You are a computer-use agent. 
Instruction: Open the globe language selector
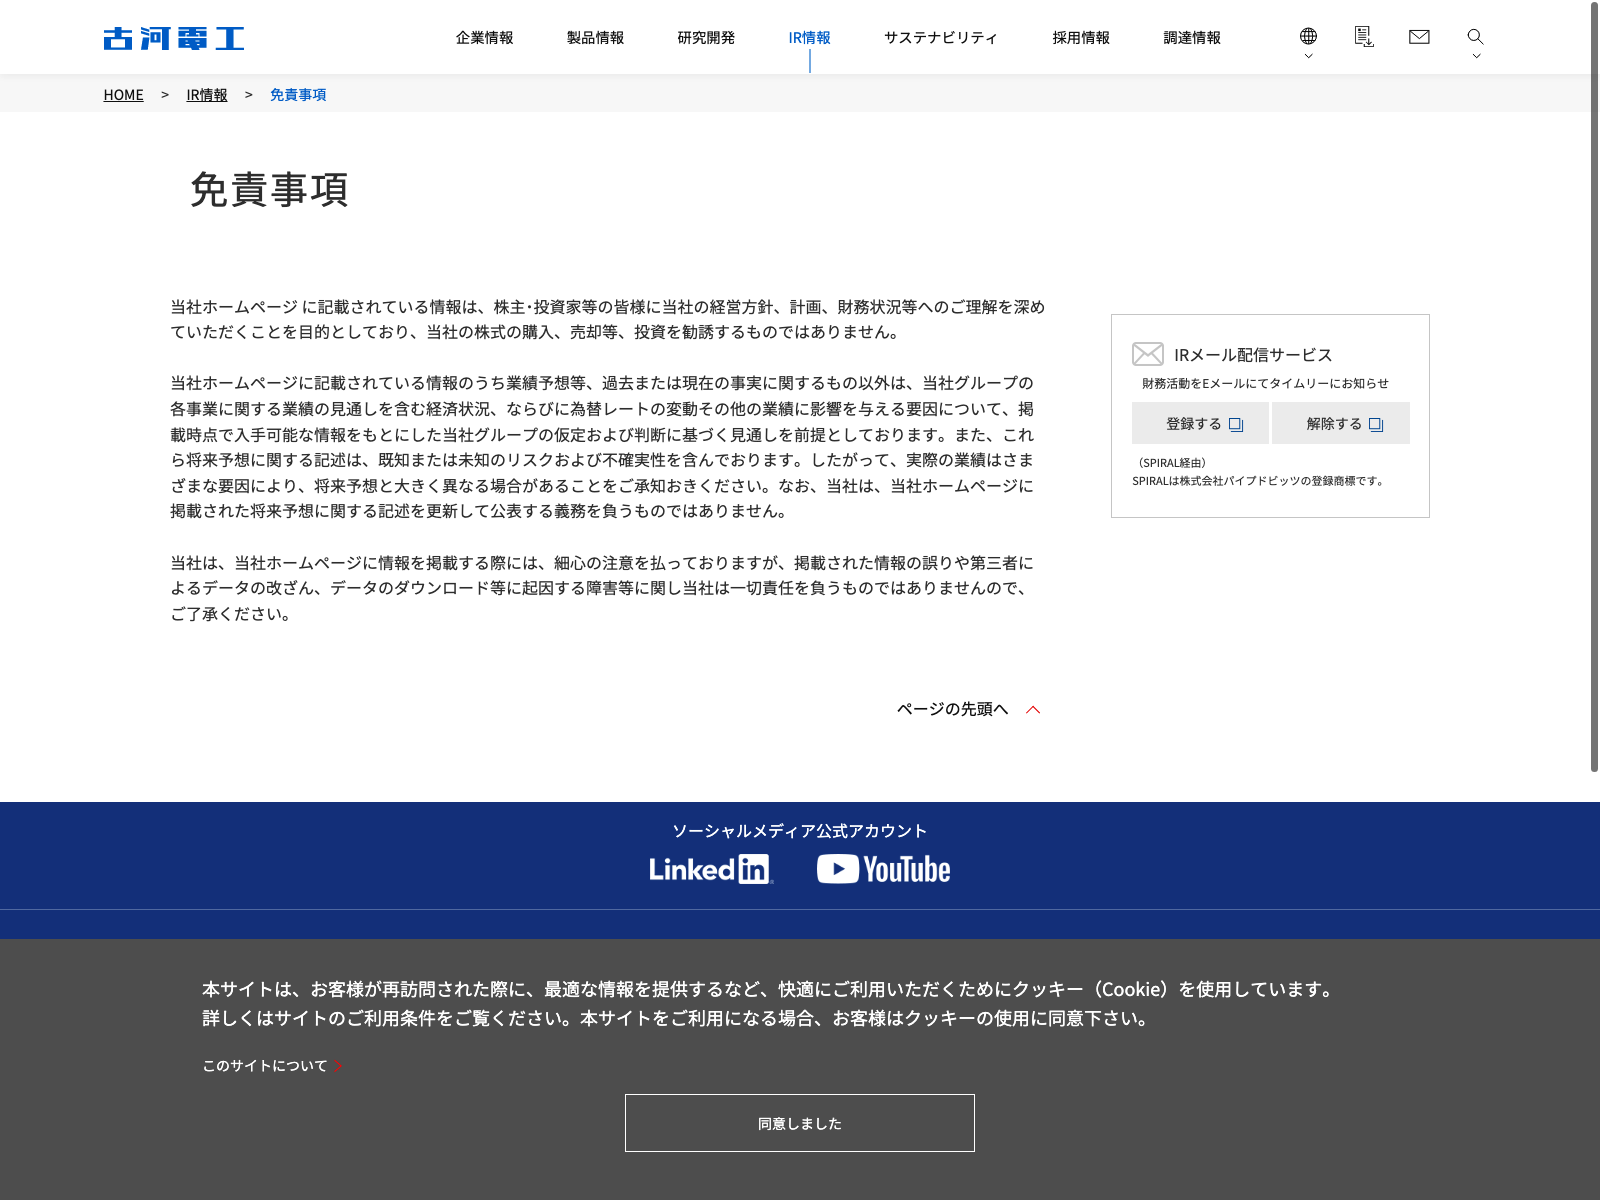point(1308,36)
